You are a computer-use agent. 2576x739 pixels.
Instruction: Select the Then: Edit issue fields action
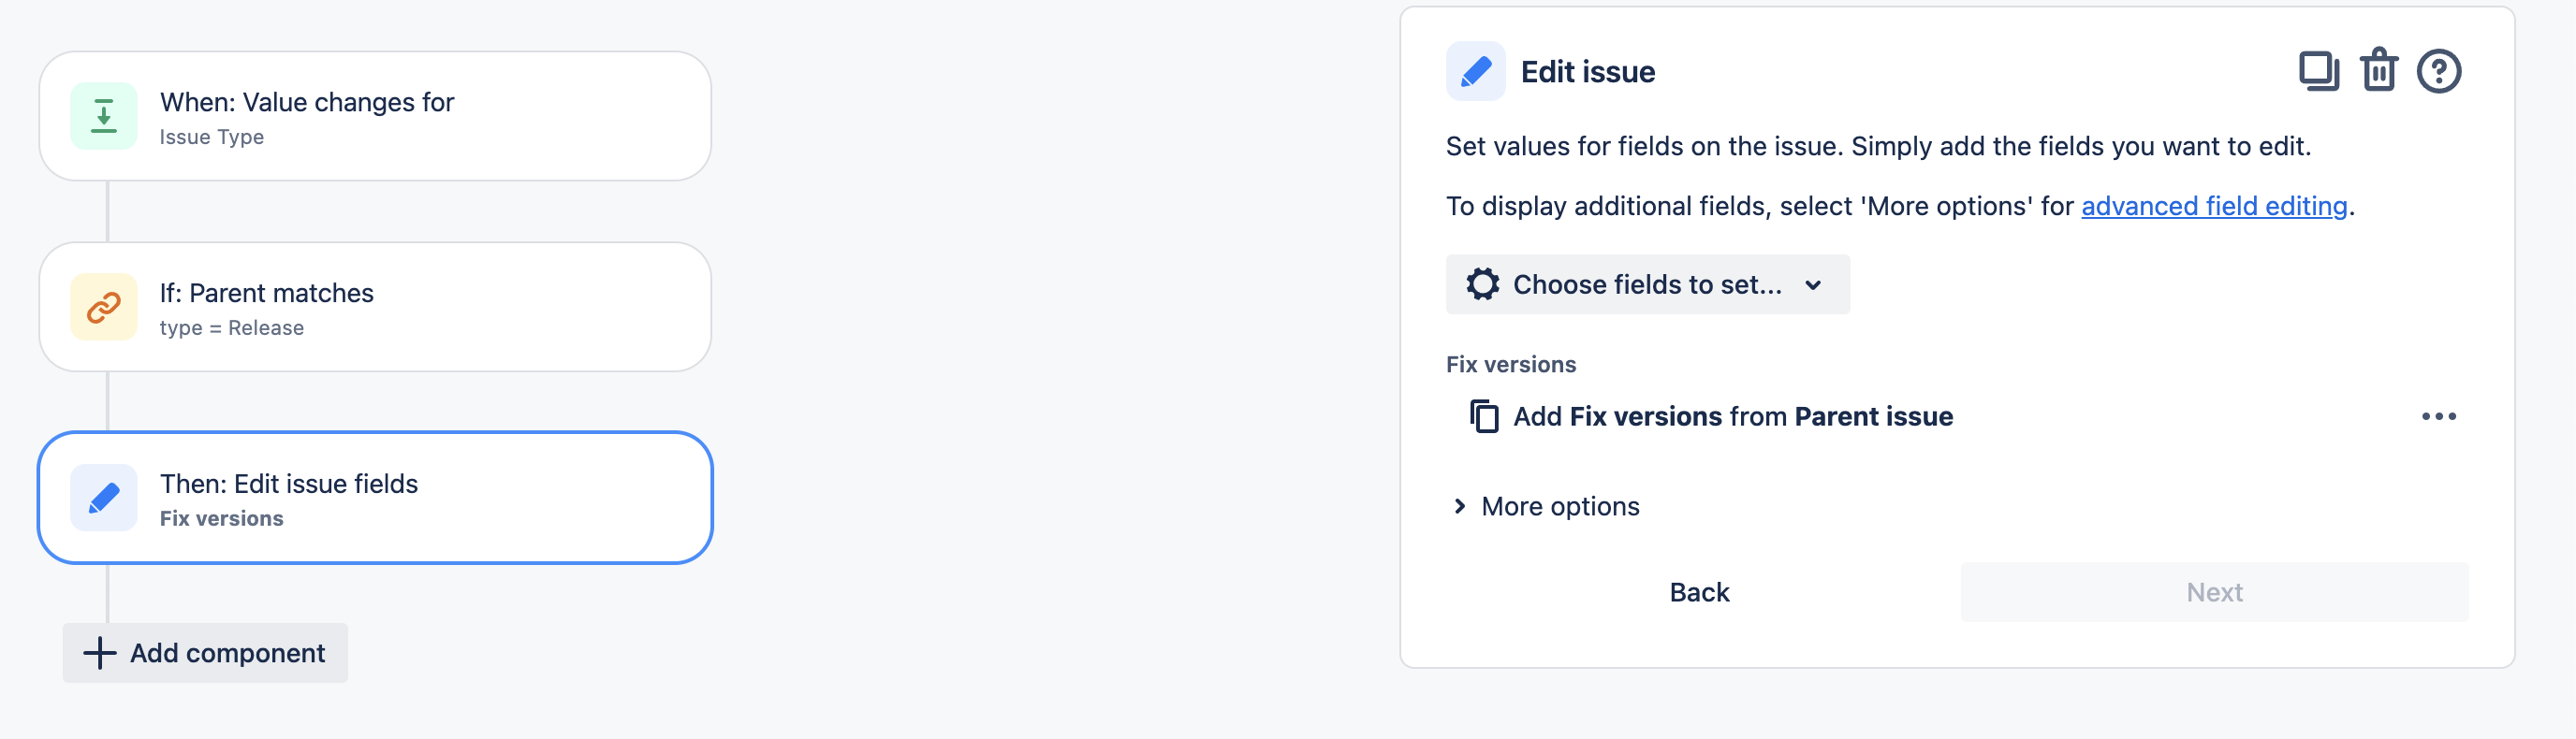[375, 498]
